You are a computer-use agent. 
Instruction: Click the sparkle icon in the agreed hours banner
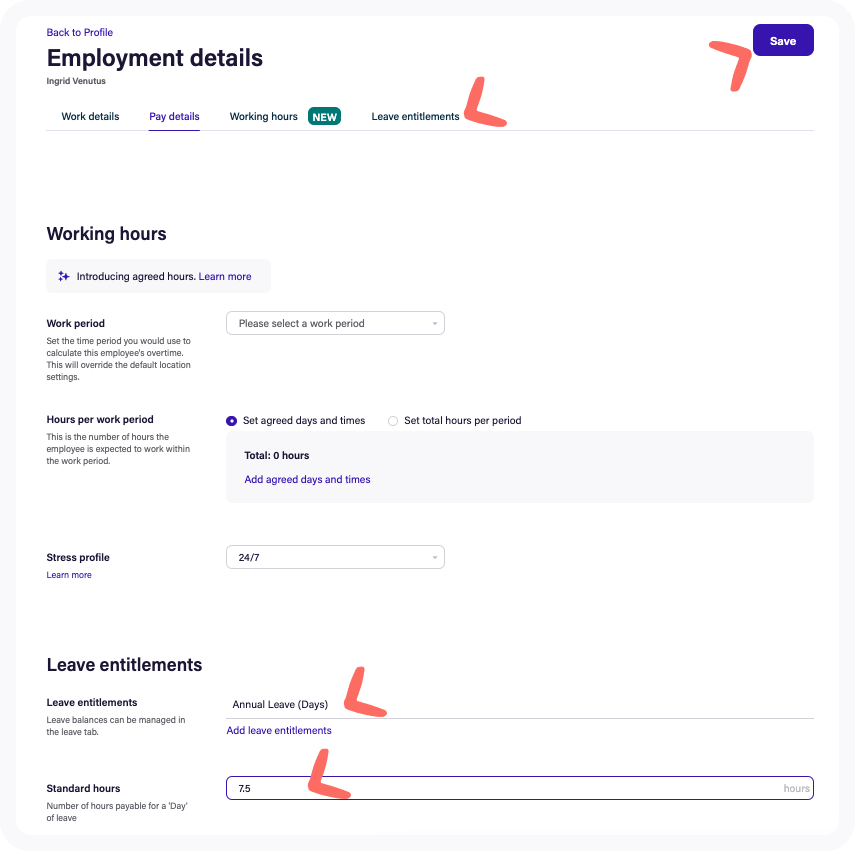click(x=63, y=275)
